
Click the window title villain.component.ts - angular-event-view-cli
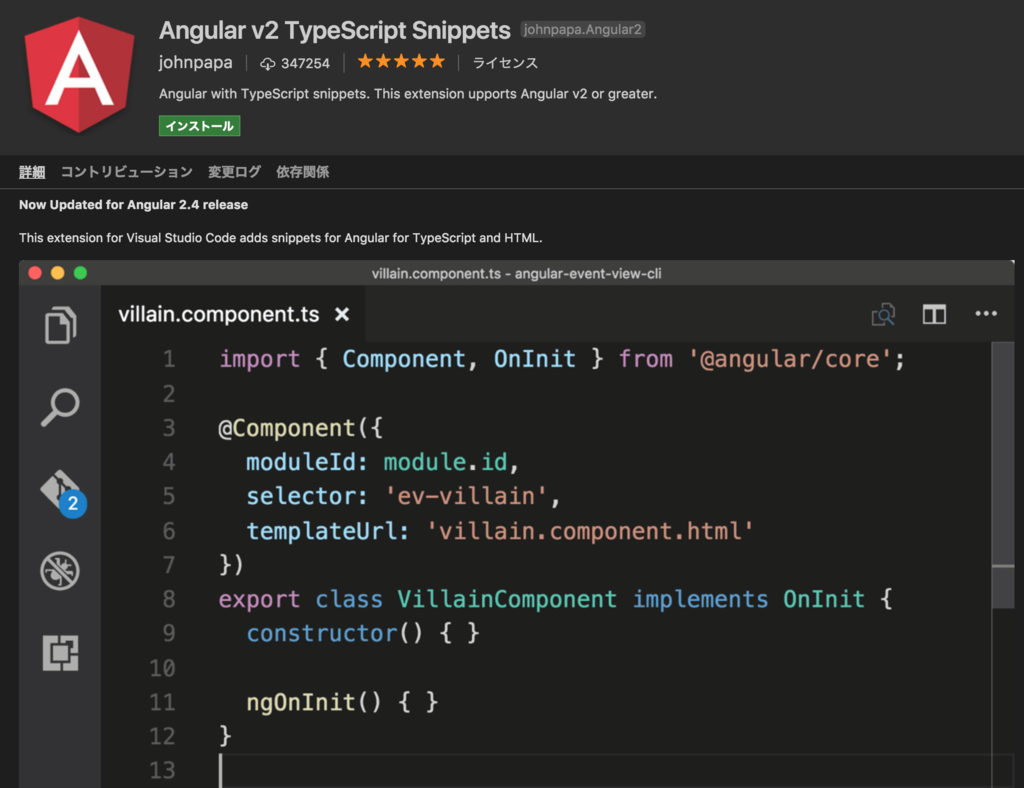[517, 274]
